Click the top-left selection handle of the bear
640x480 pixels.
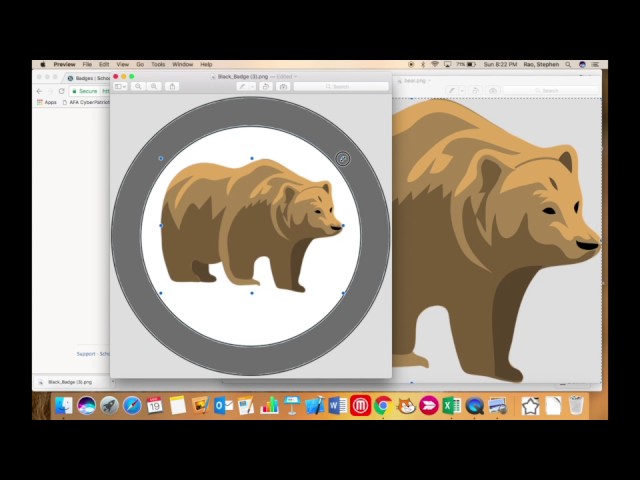pos(161,158)
